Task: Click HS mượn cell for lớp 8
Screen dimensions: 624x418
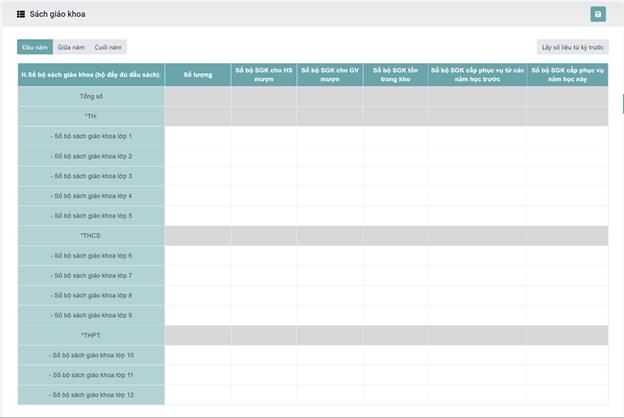Action: pyautogui.click(x=263, y=296)
